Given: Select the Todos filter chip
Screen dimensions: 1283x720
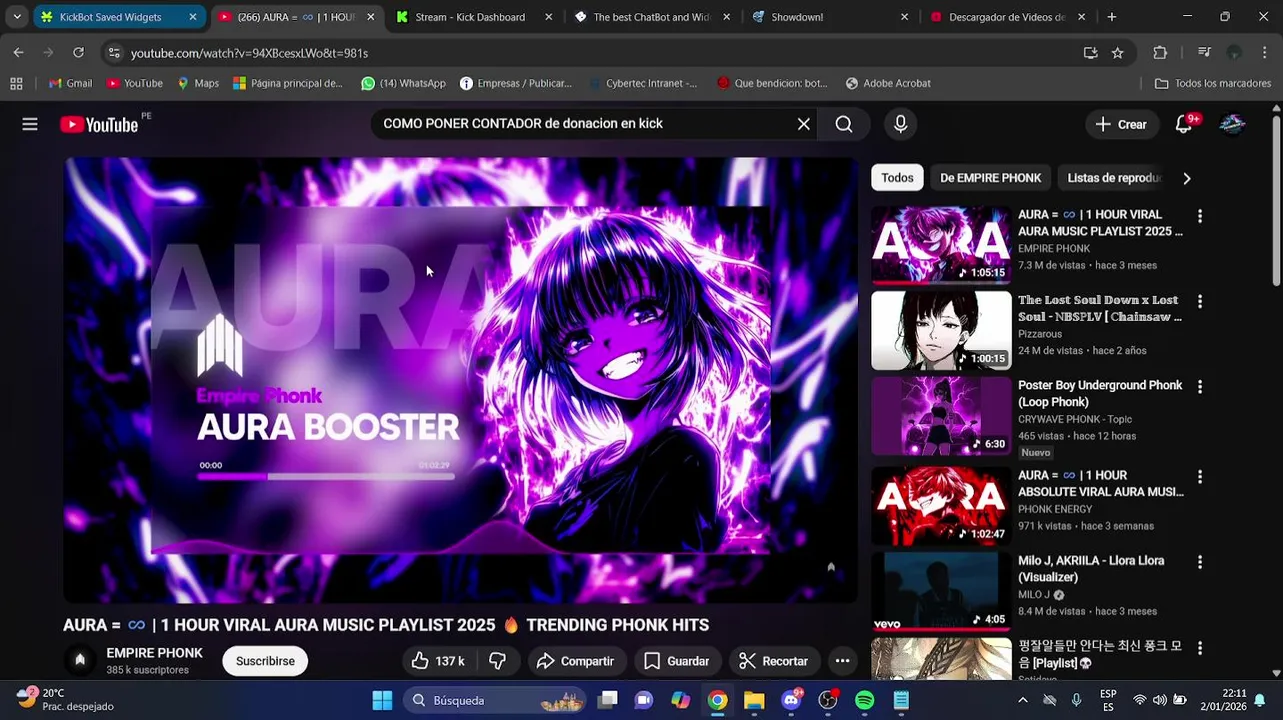Looking at the screenshot, I should pos(897,178).
